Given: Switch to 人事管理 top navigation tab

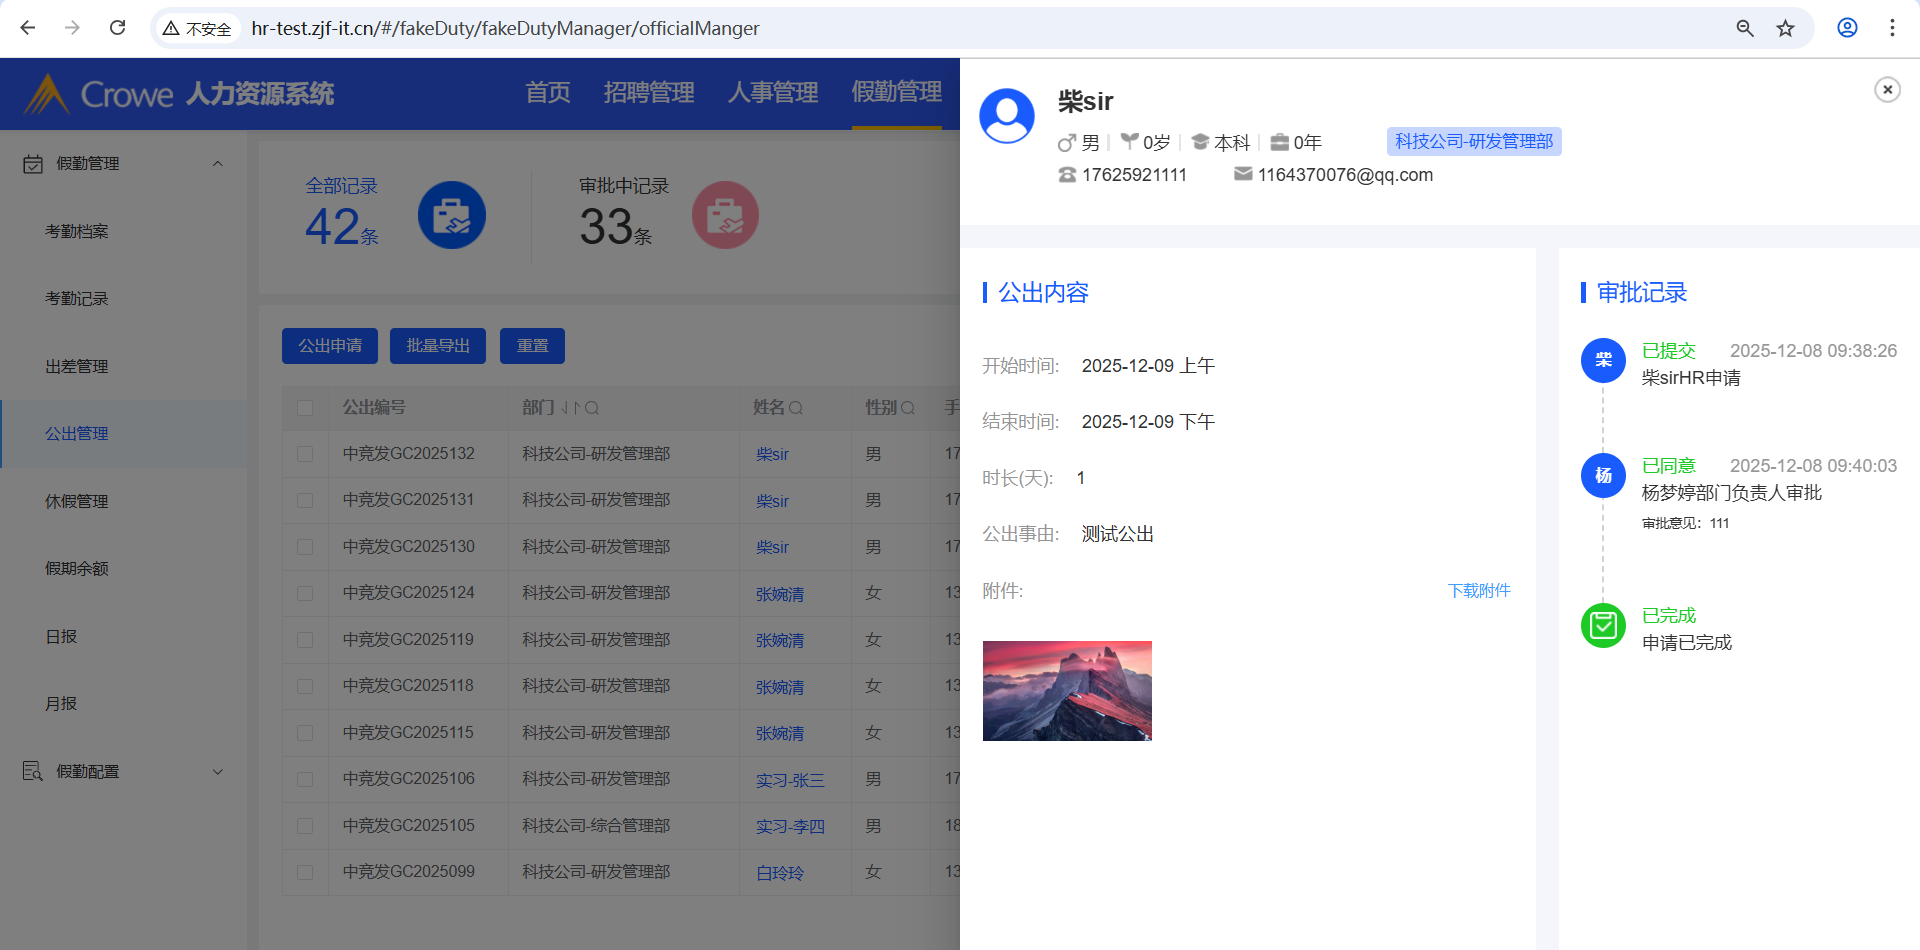Looking at the screenshot, I should click(773, 93).
